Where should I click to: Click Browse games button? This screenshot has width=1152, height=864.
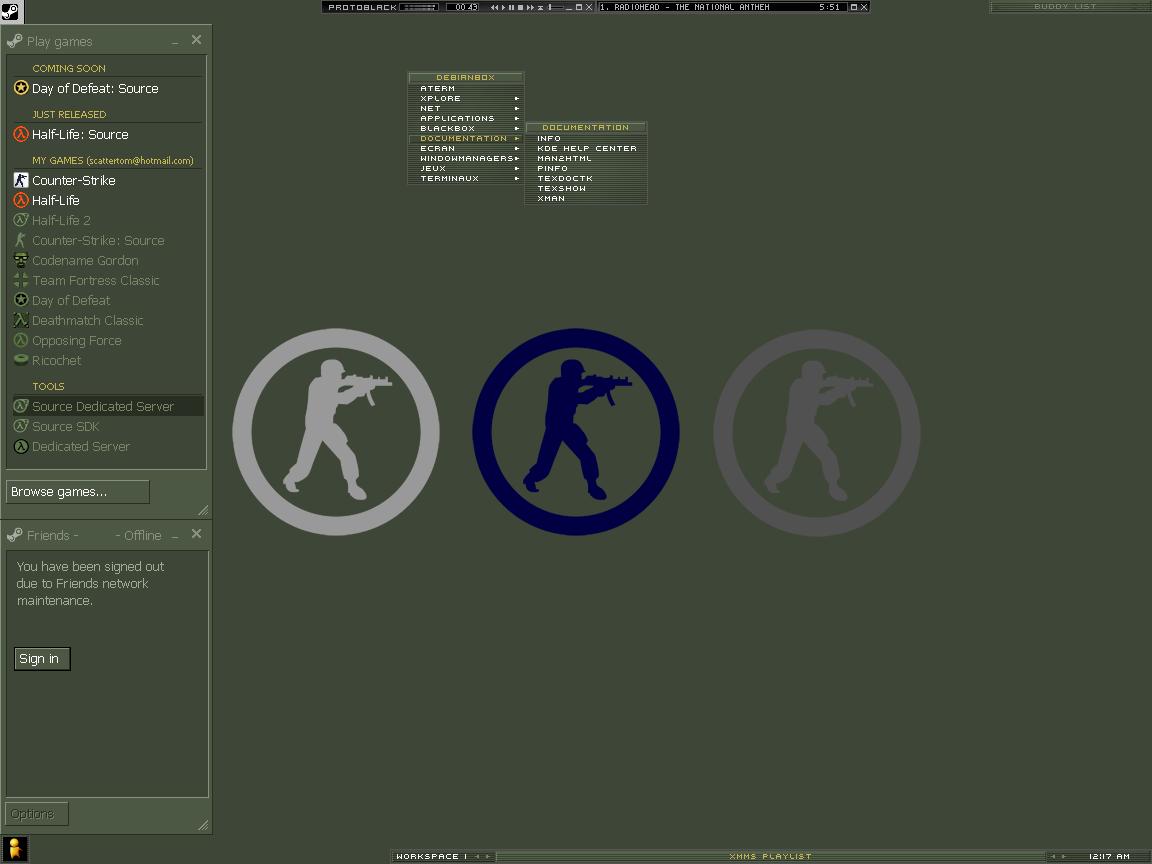coord(77,492)
